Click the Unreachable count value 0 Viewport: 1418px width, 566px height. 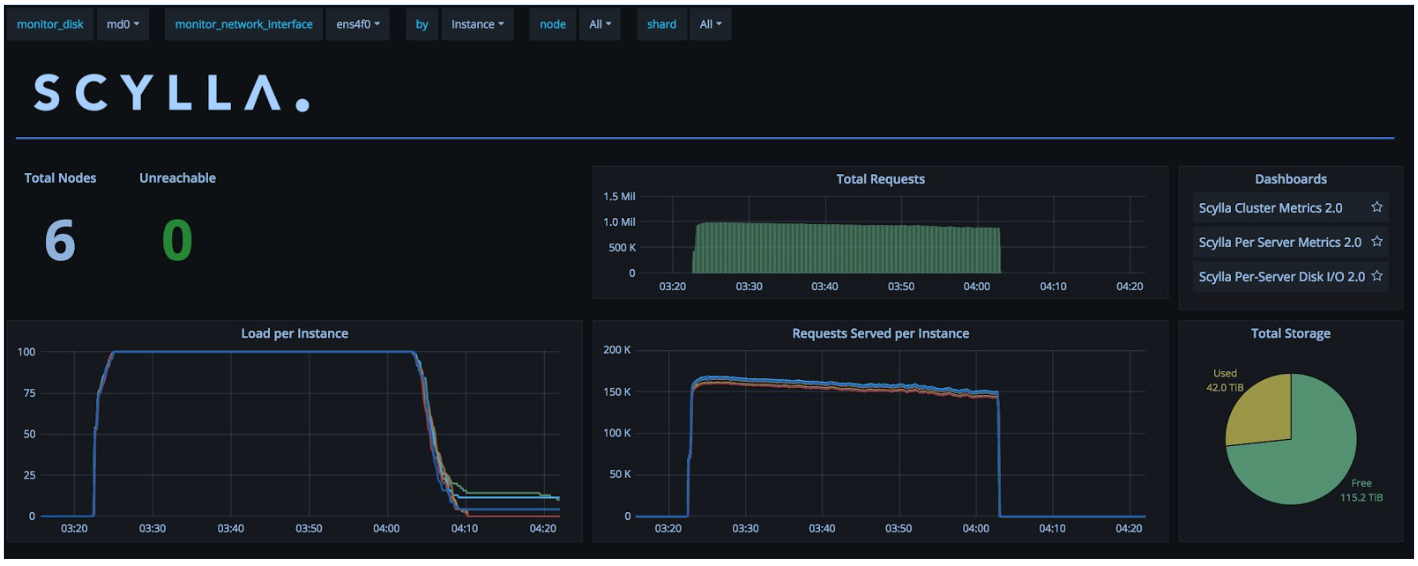(177, 241)
